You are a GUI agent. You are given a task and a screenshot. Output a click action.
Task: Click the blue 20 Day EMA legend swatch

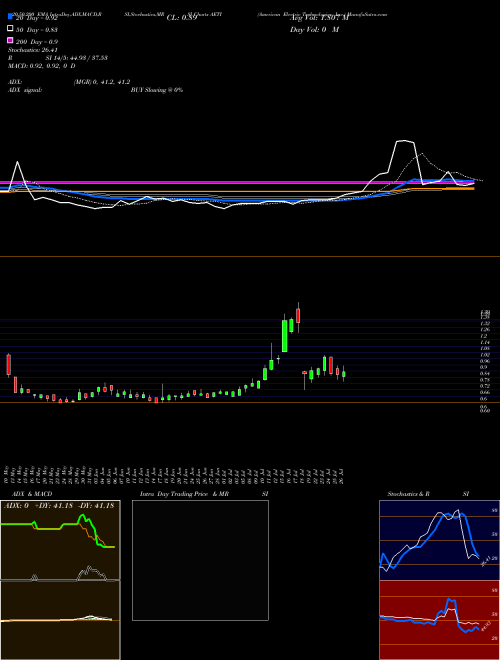pos(10,17)
